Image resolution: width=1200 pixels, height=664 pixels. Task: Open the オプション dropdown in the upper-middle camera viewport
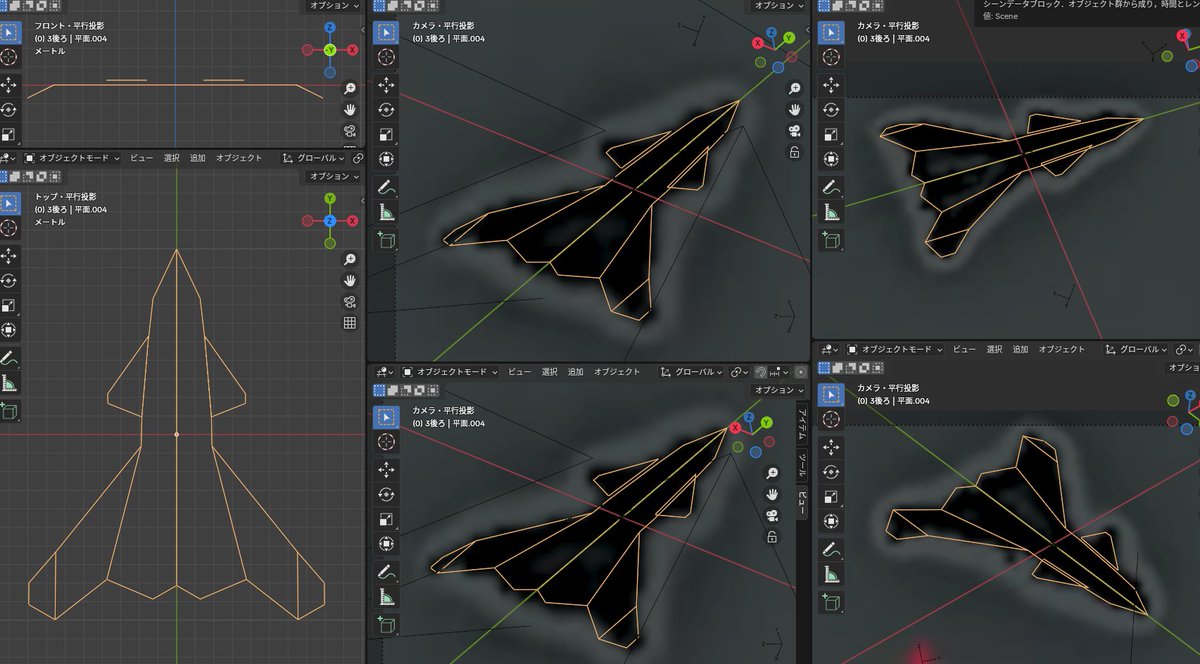tap(779, 5)
